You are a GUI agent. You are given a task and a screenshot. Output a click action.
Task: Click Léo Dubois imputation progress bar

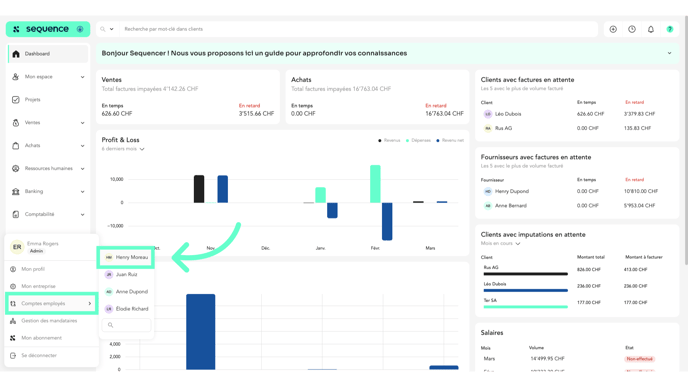tap(526, 290)
